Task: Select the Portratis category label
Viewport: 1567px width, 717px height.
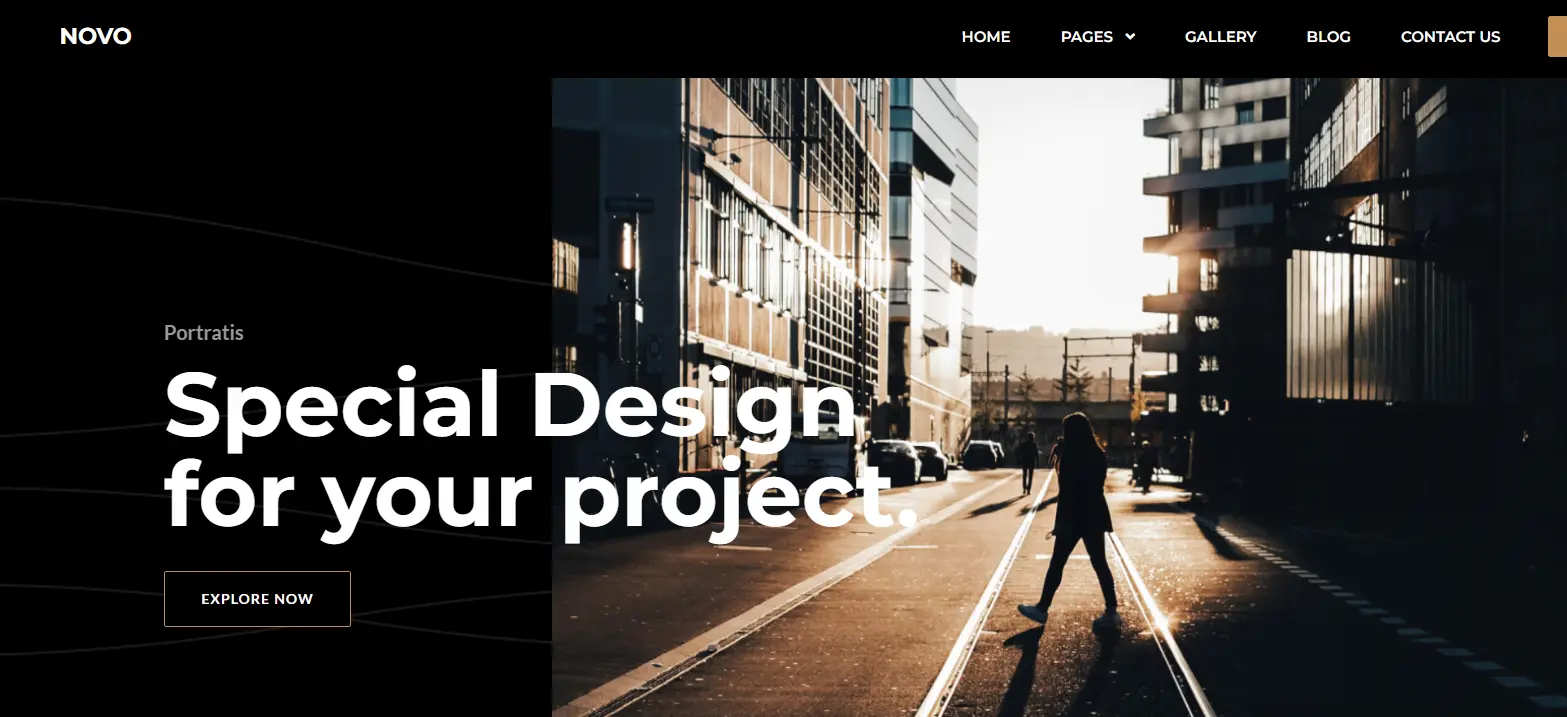Action: (x=204, y=333)
